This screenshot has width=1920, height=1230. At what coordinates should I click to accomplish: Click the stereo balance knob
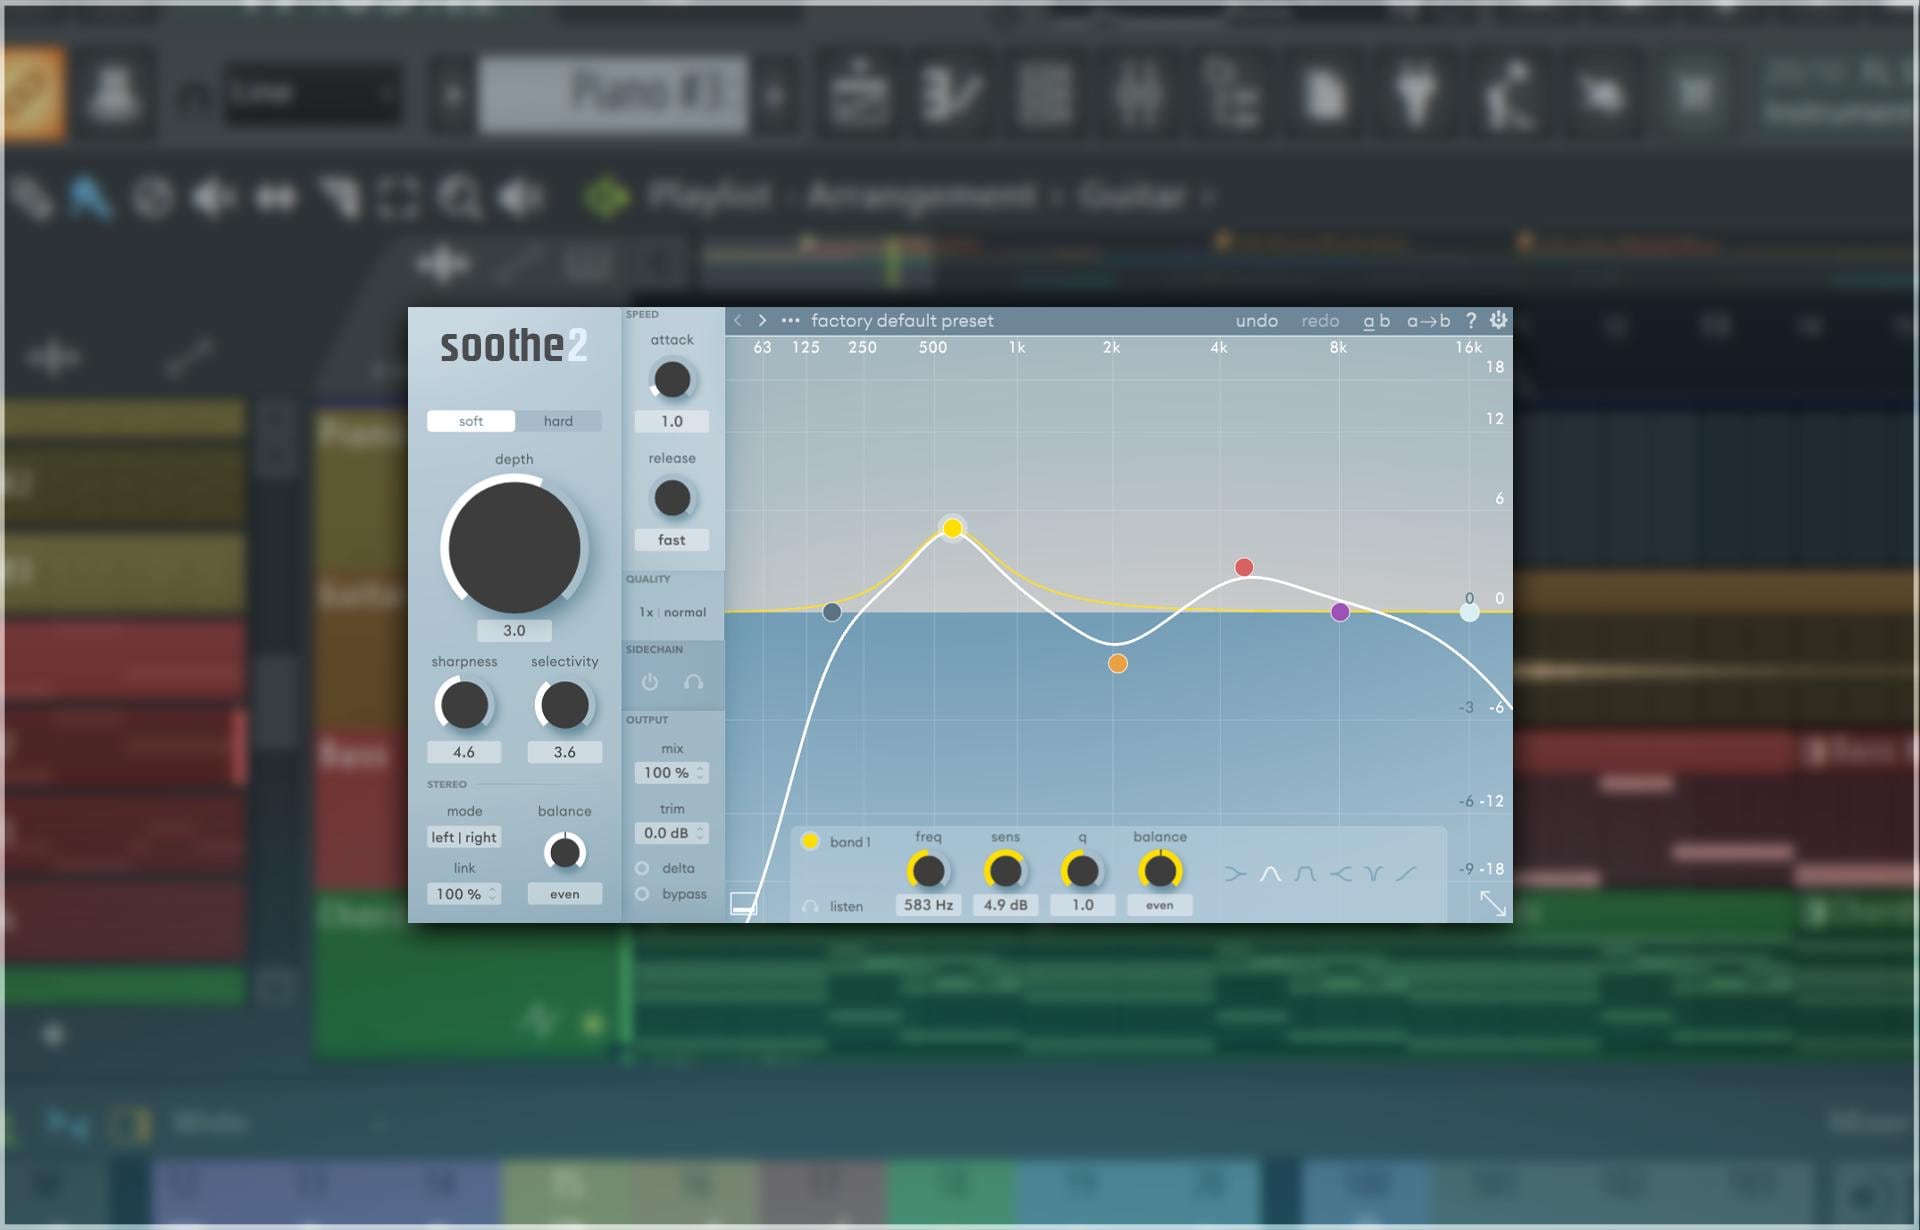coord(564,852)
